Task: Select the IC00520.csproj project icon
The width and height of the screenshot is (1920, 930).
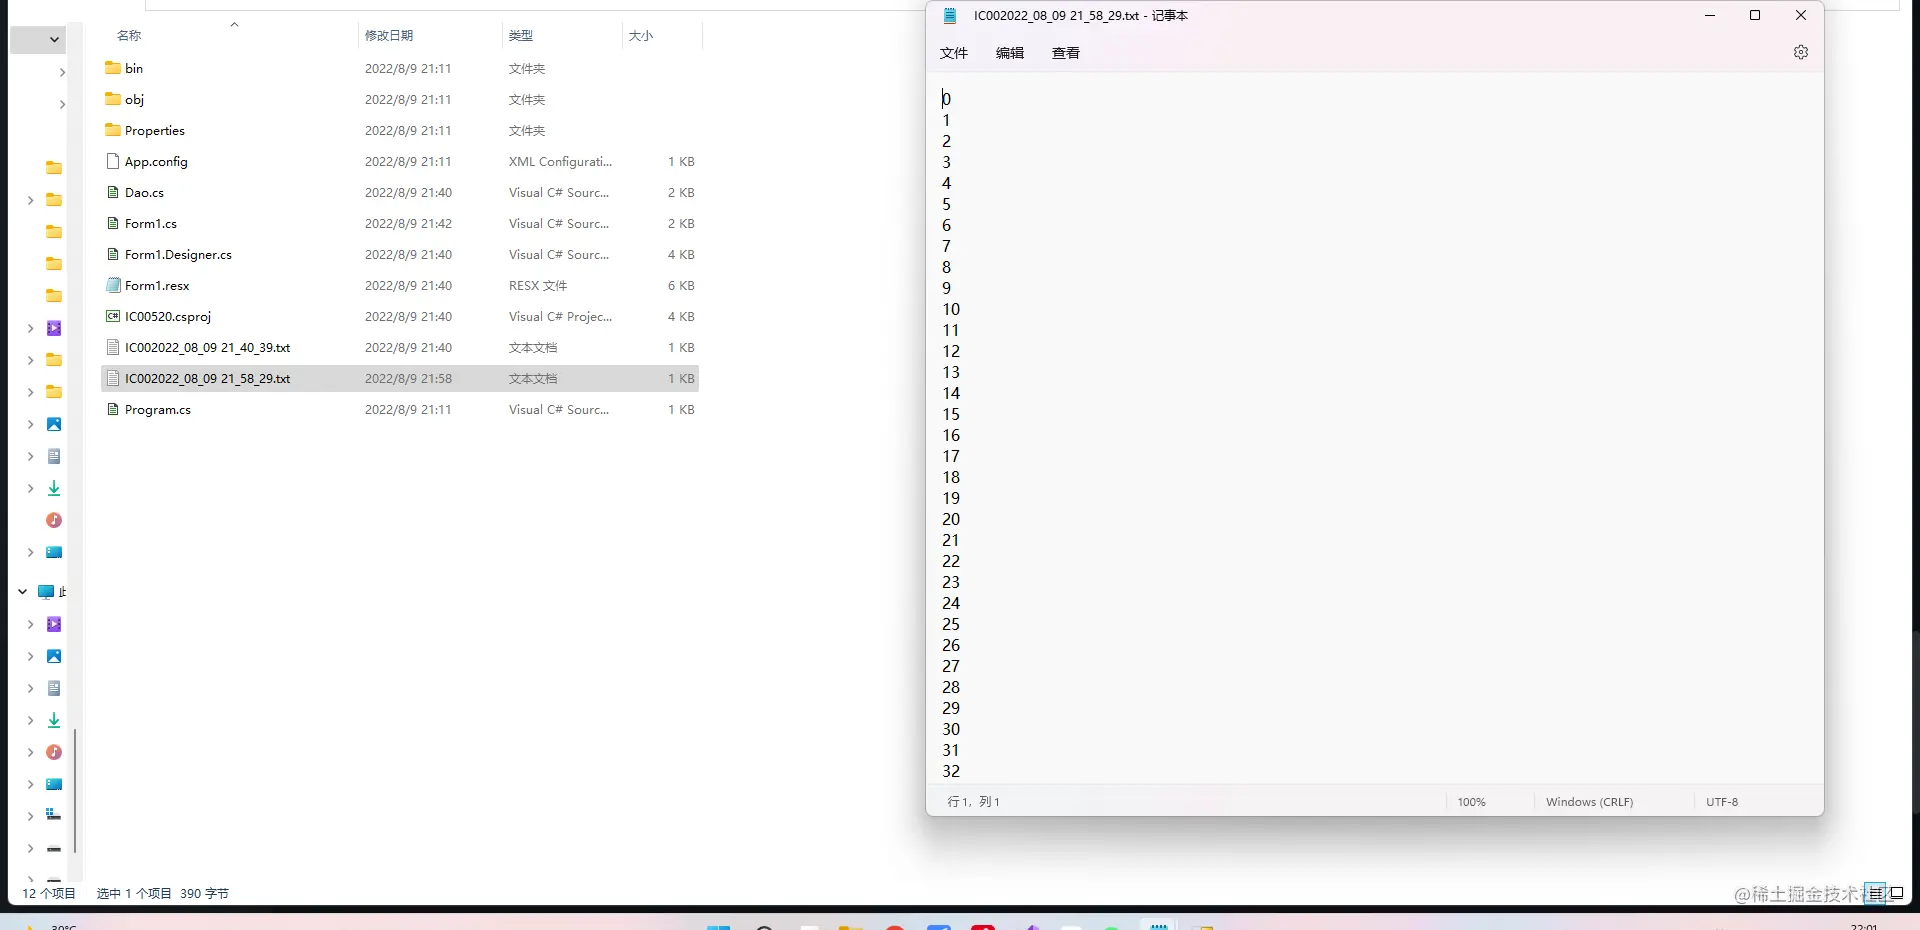Action: point(113,316)
